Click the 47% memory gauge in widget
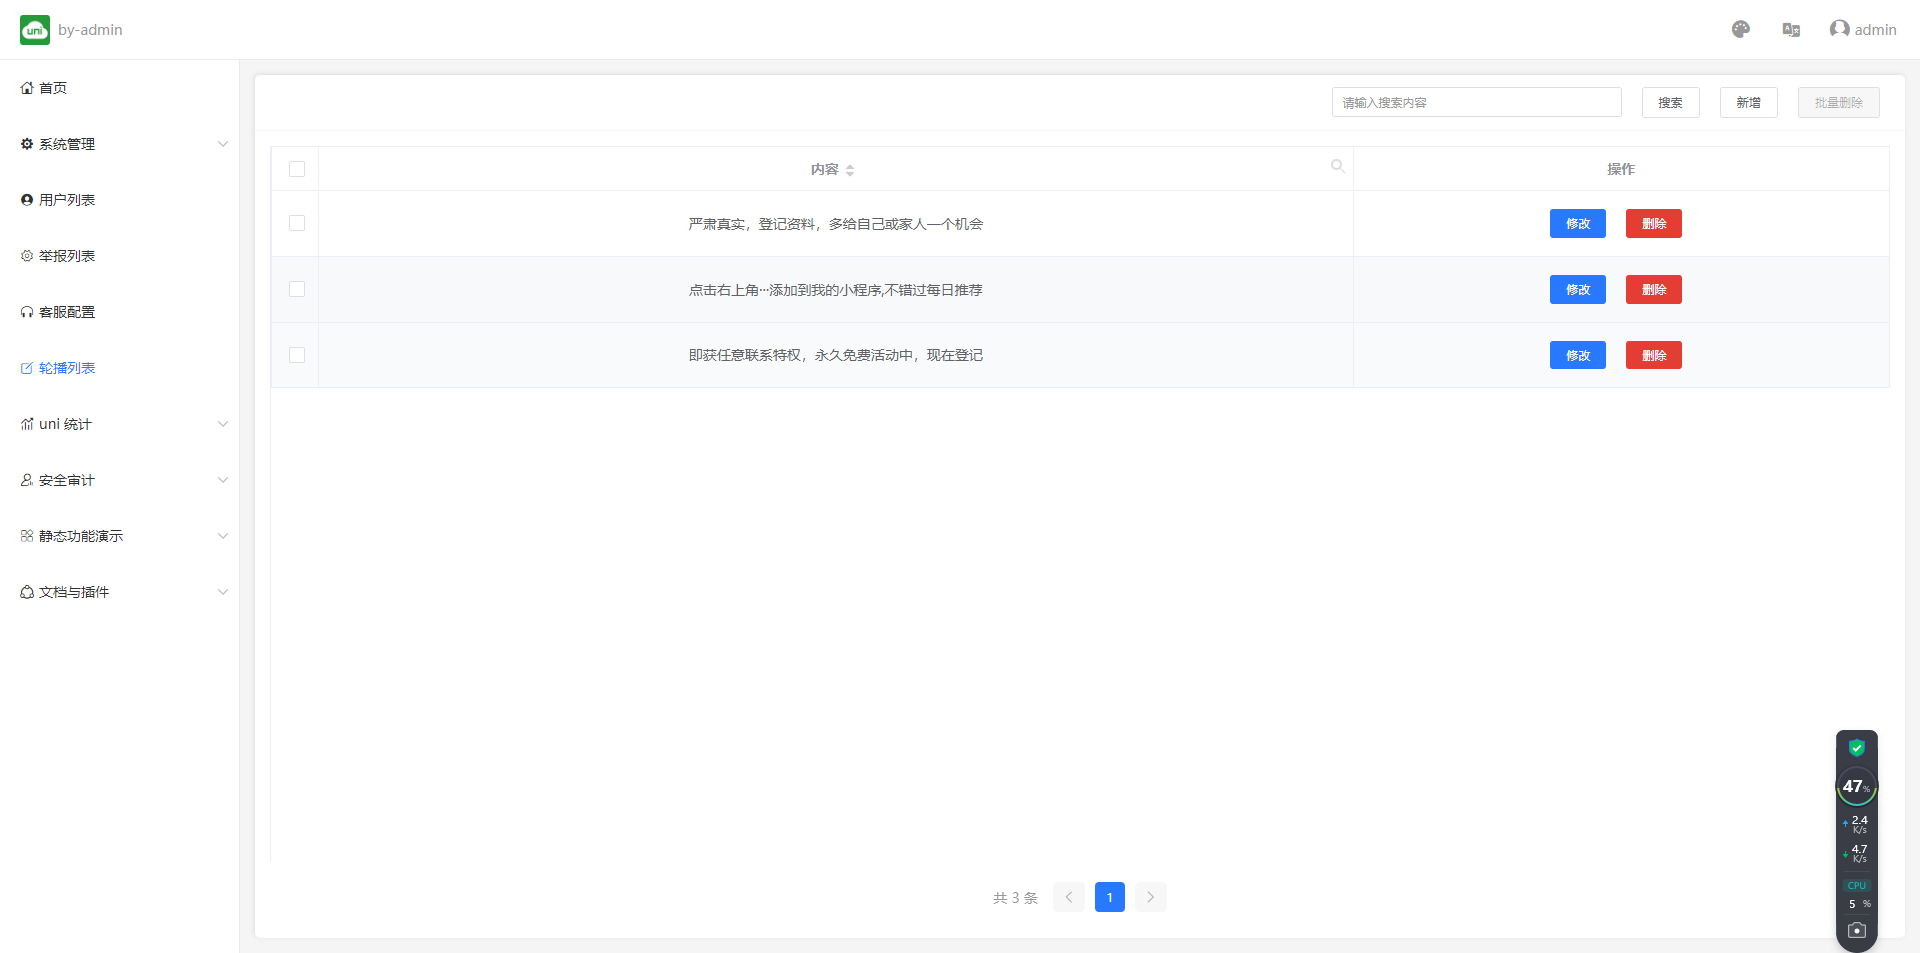 pos(1857,787)
